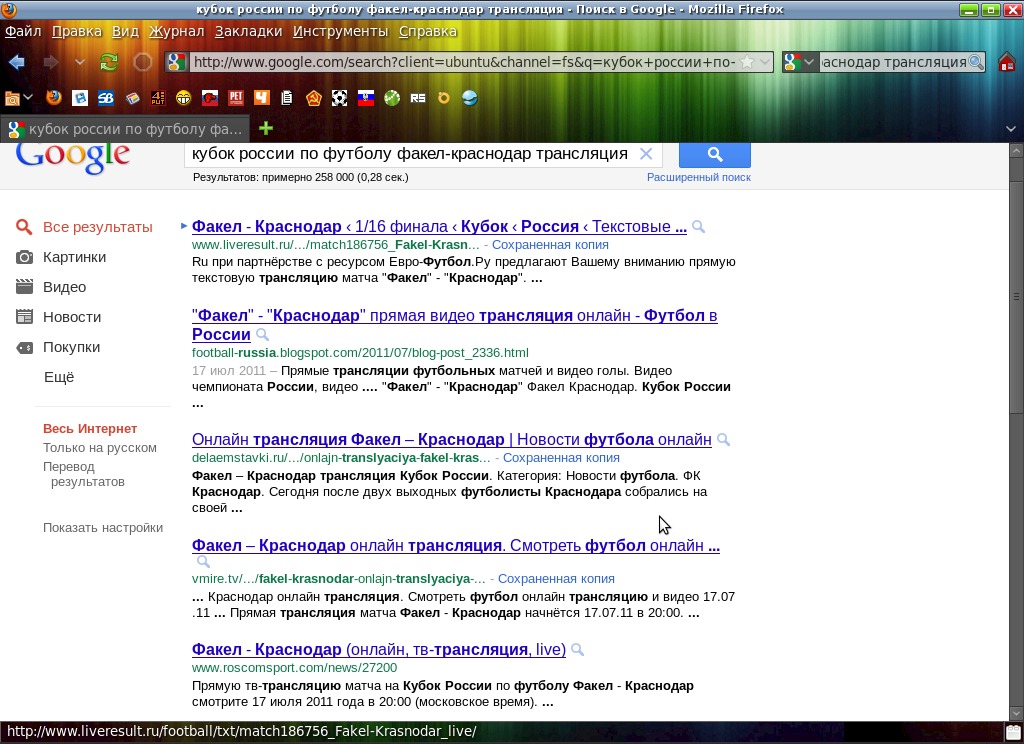Open the Russian flag bookmark icon
This screenshot has width=1024, height=744.
point(366,98)
